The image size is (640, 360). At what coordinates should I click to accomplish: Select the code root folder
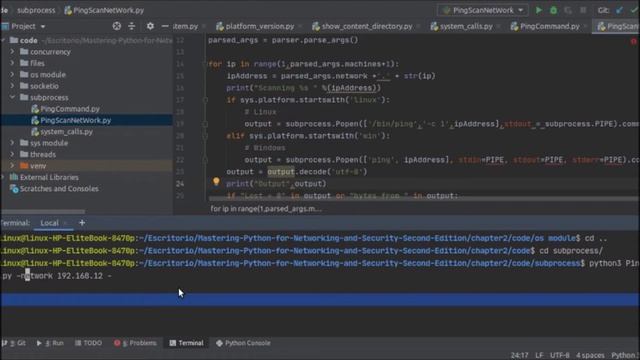click(29, 40)
